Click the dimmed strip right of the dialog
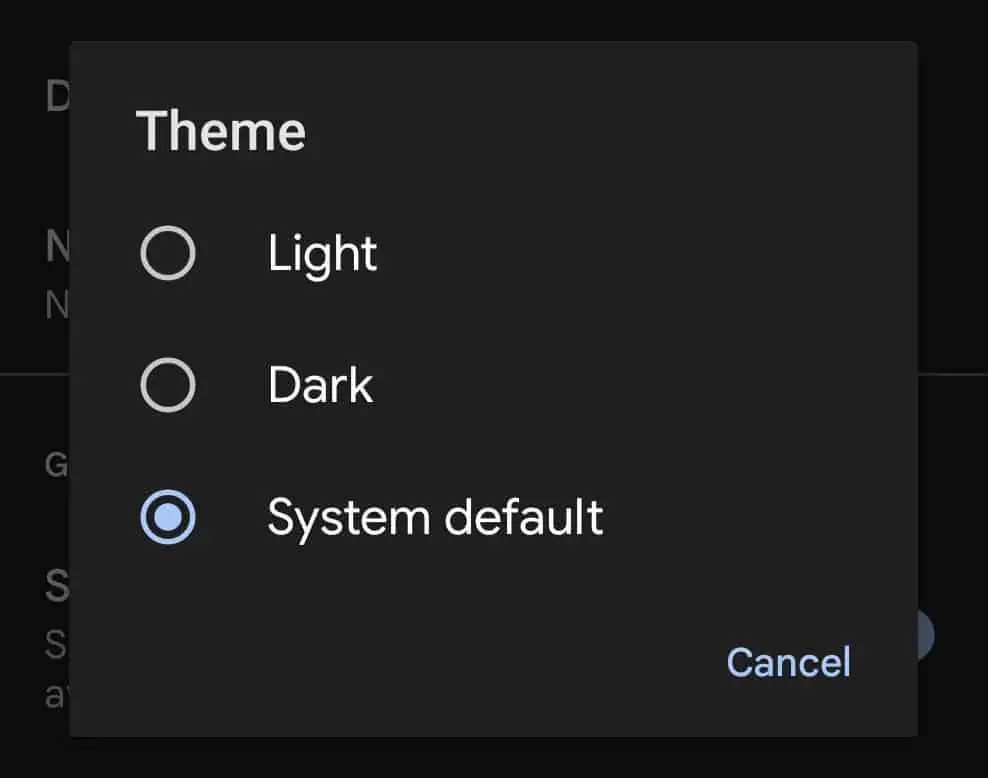Image resolution: width=988 pixels, height=778 pixels. click(x=952, y=300)
